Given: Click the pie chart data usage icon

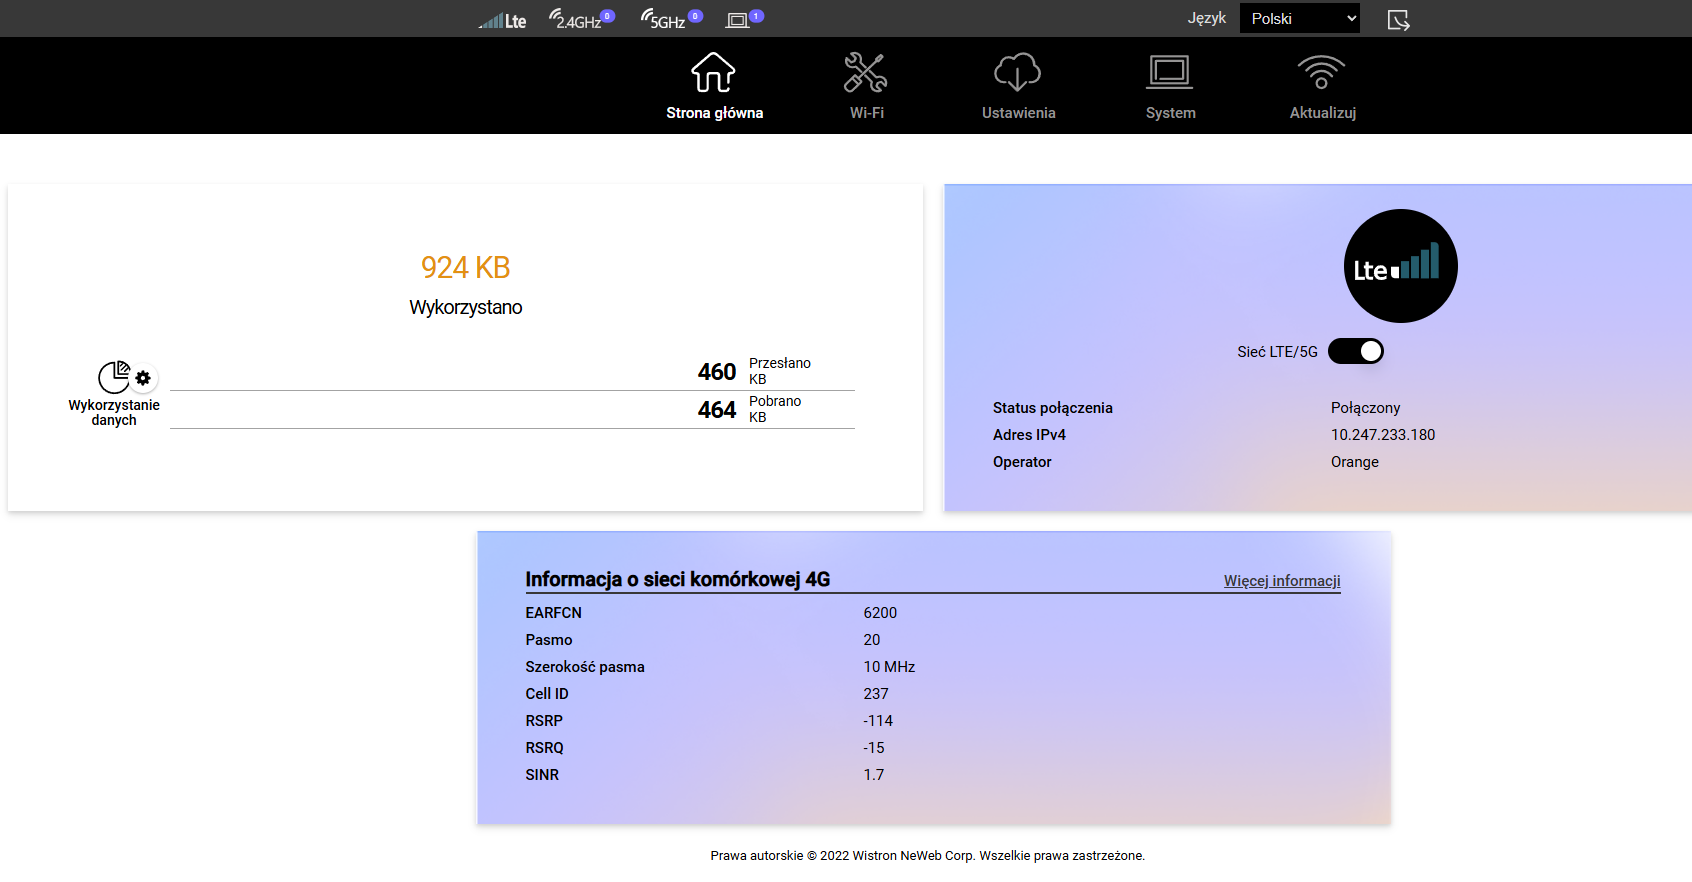Looking at the screenshot, I should coord(114,377).
